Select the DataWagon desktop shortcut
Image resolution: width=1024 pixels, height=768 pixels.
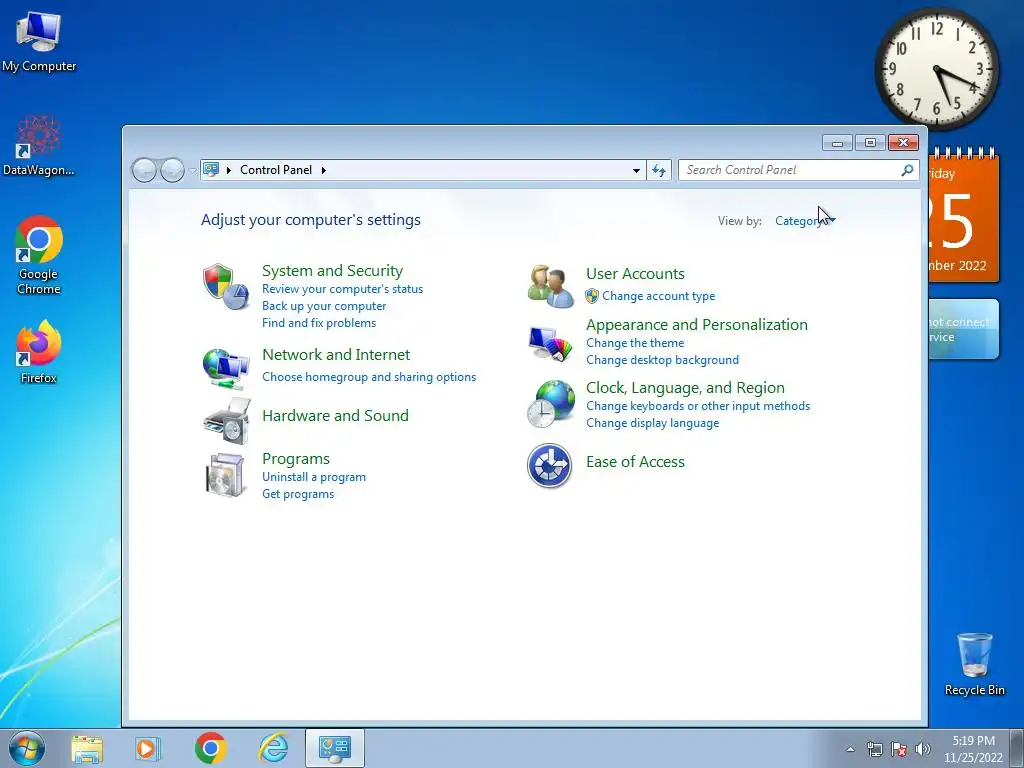coord(39,145)
